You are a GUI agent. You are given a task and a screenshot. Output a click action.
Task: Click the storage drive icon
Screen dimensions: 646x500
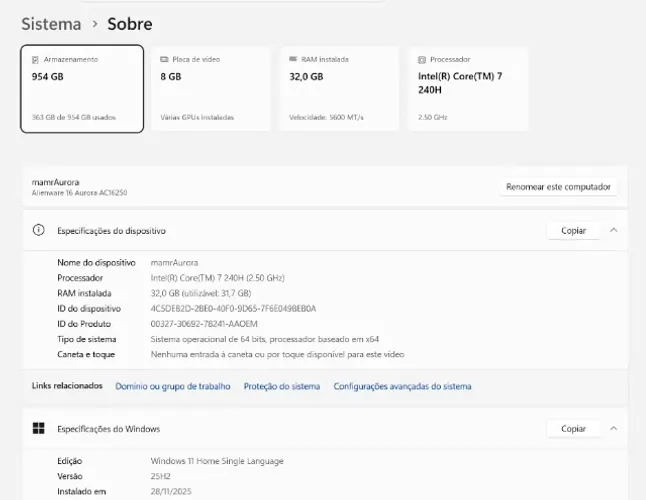coord(35,60)
